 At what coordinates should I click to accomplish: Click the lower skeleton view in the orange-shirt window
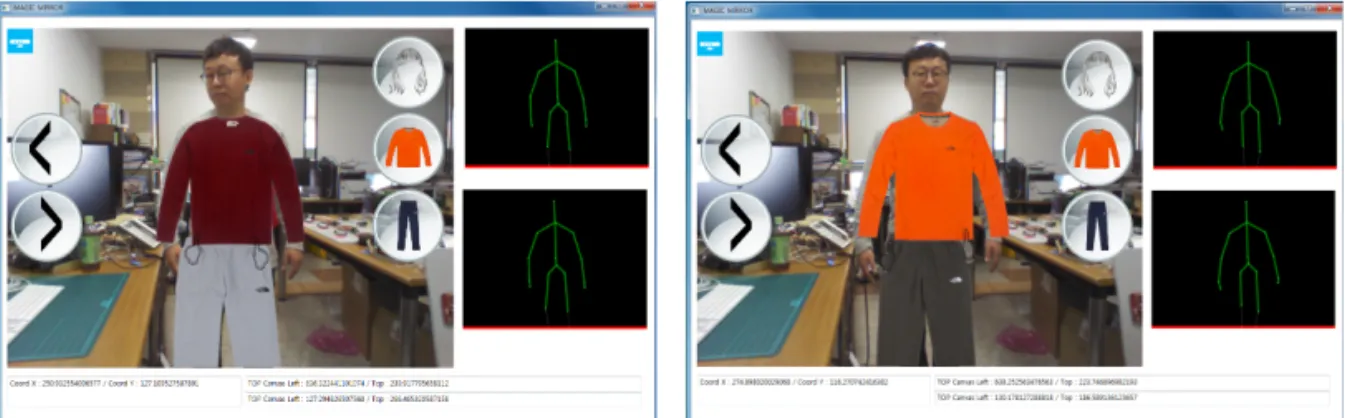pyautogui.click(x=1245, y=259)
